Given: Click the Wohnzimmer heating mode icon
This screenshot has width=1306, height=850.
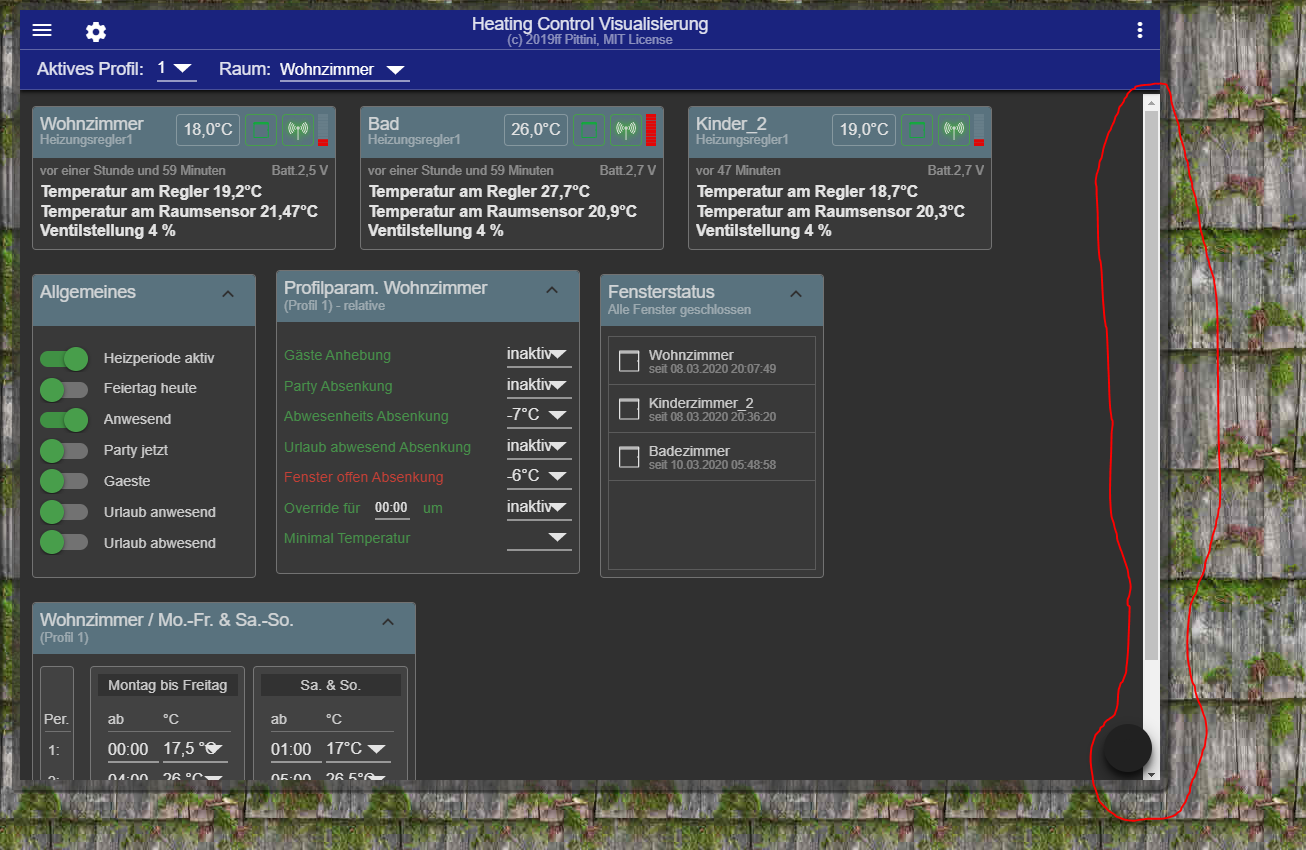Looking at the screenshot, I should coord(261,129).
